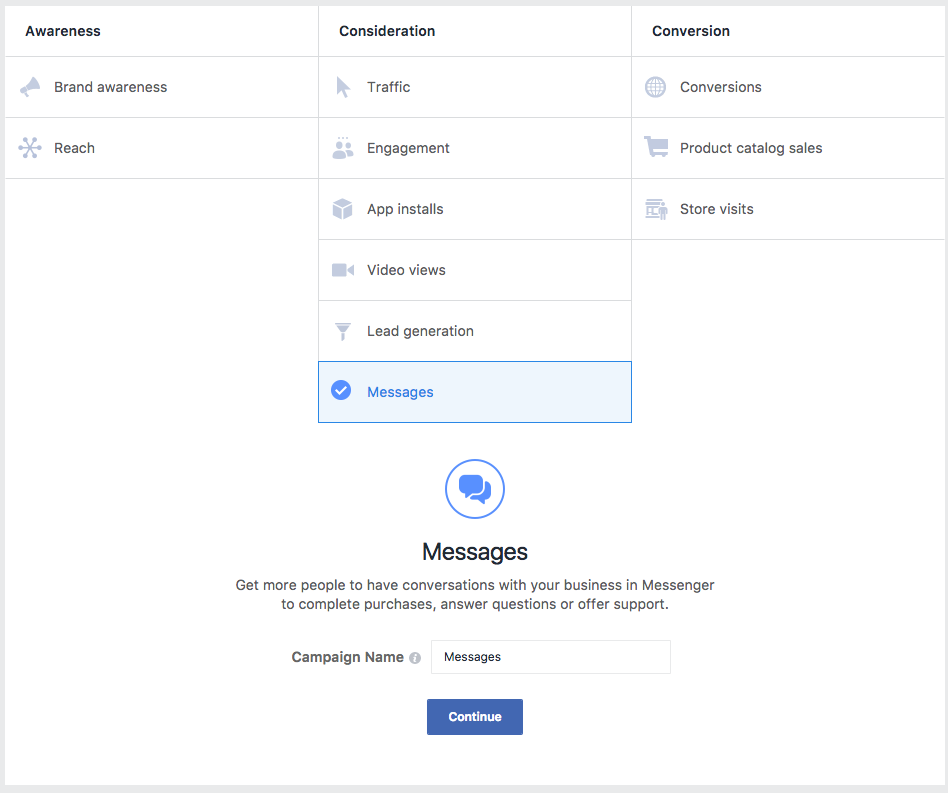Viewport: 948px width, 793px height.
Task: Click the large Messages speech bubble icon
Action: pos(474,489)
